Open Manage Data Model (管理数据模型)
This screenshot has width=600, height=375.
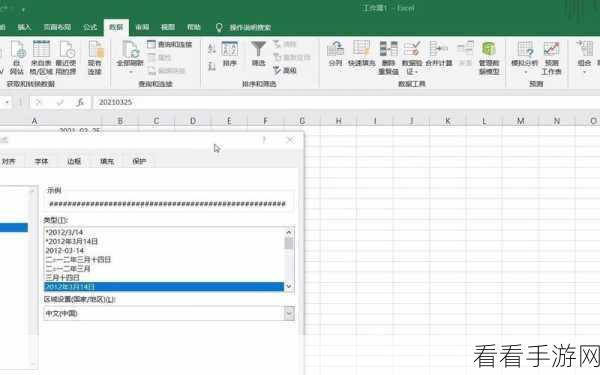click(489, 57)
